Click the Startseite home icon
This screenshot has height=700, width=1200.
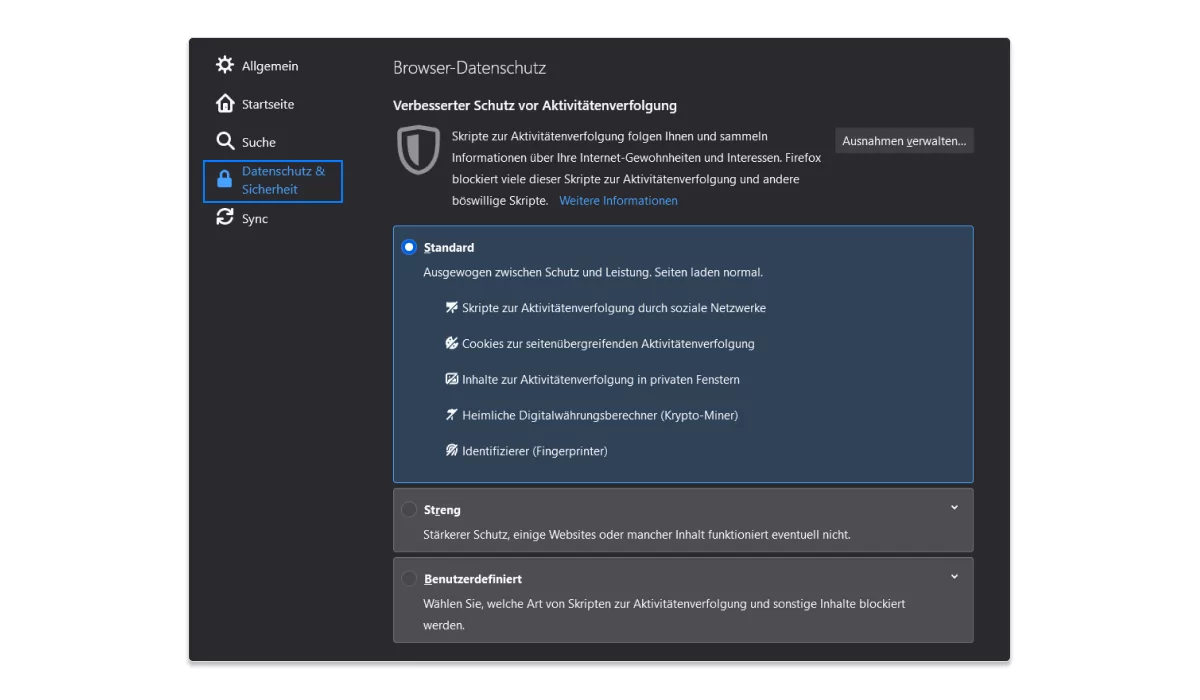pyautogui.click(x=225, y=103)
